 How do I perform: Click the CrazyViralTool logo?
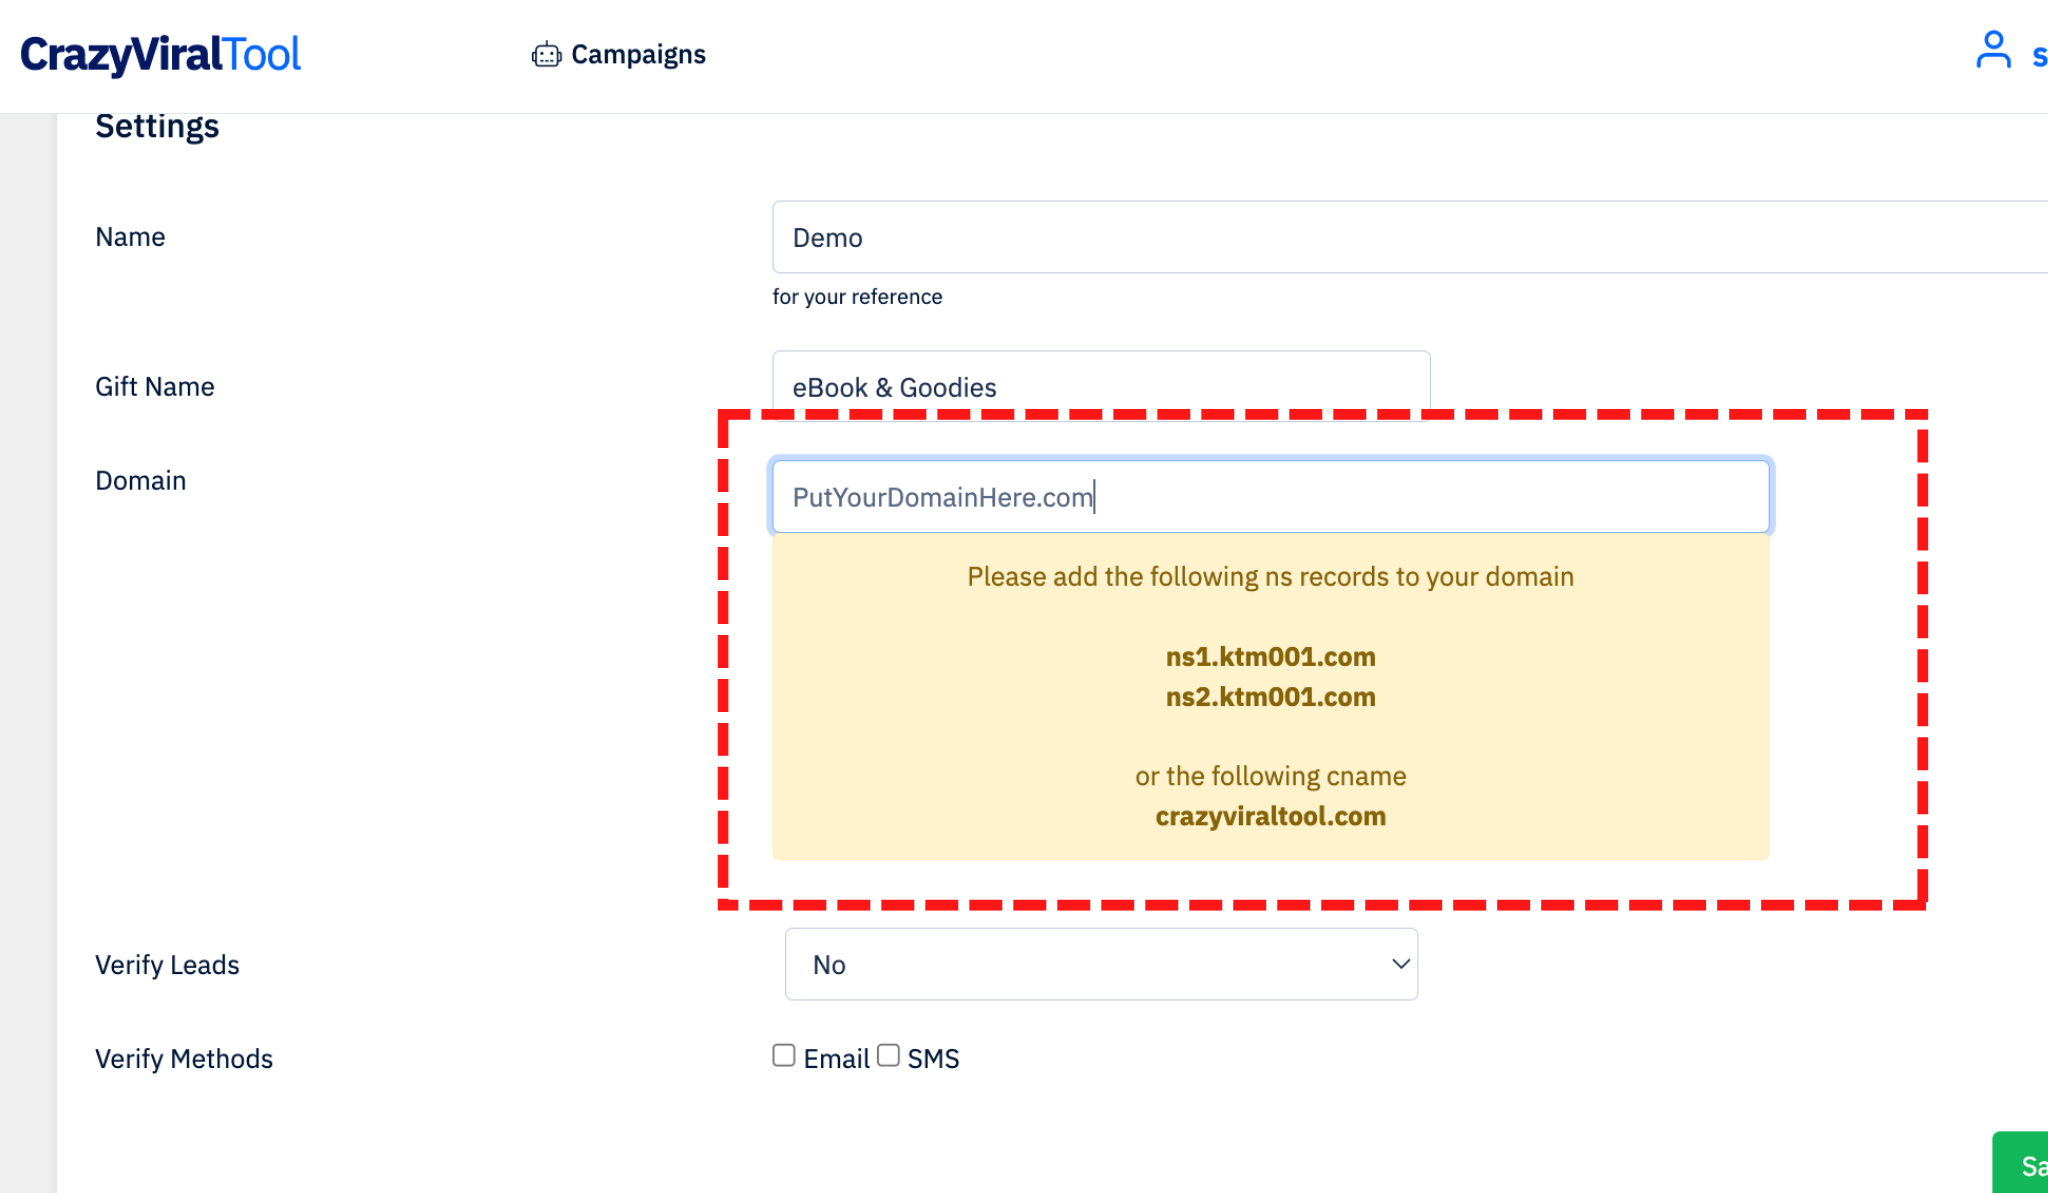[x=160, y=54]
